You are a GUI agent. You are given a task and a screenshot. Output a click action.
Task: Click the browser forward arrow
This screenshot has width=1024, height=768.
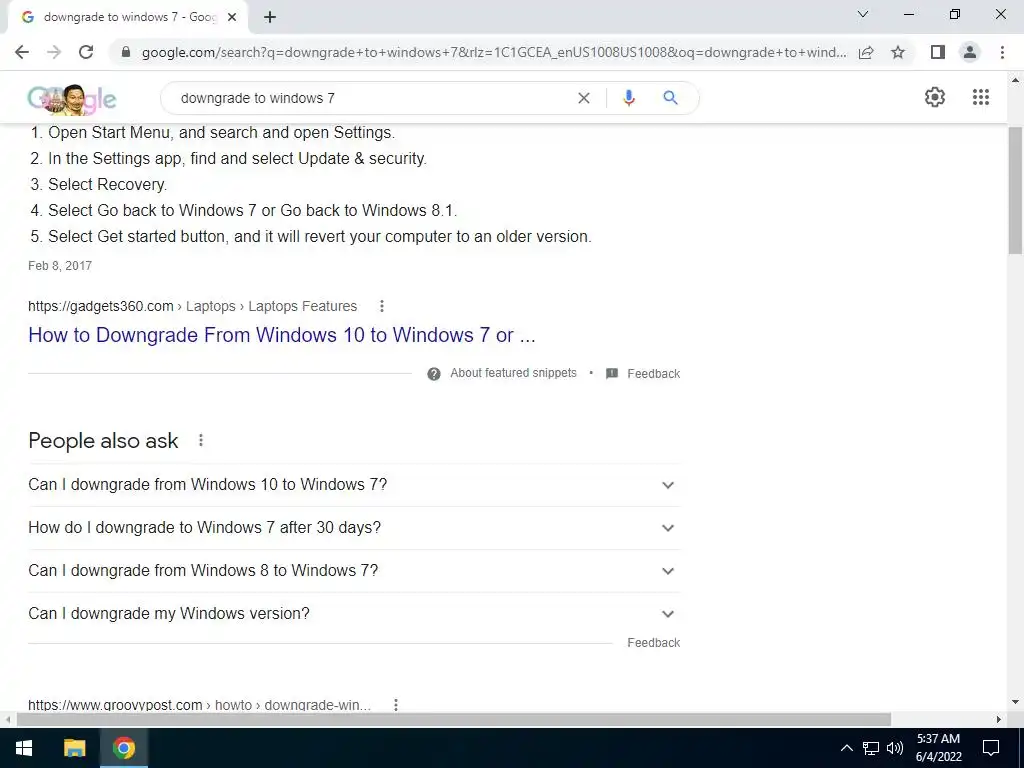pos(54,52)
